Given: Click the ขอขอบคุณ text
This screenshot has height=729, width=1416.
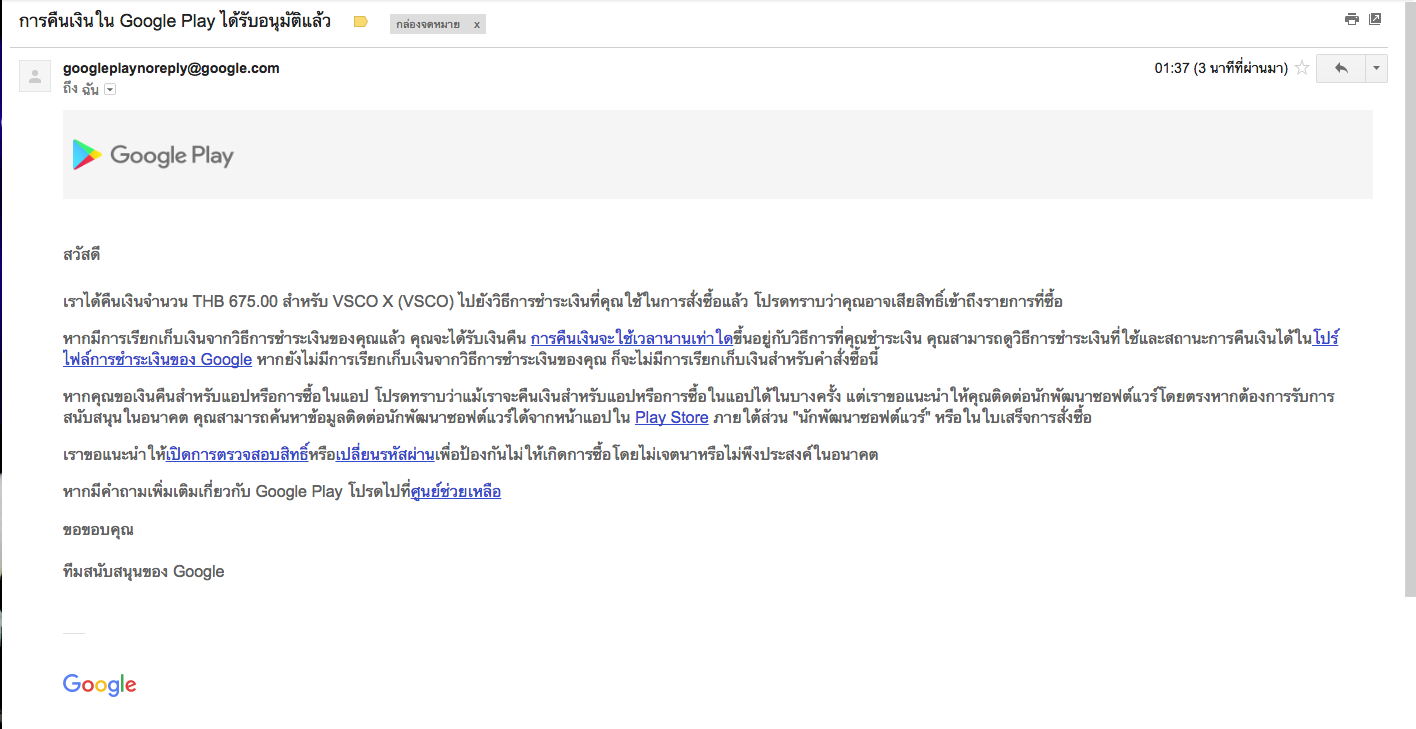Looking at the screenshot, I should click(x=98, y=529).
